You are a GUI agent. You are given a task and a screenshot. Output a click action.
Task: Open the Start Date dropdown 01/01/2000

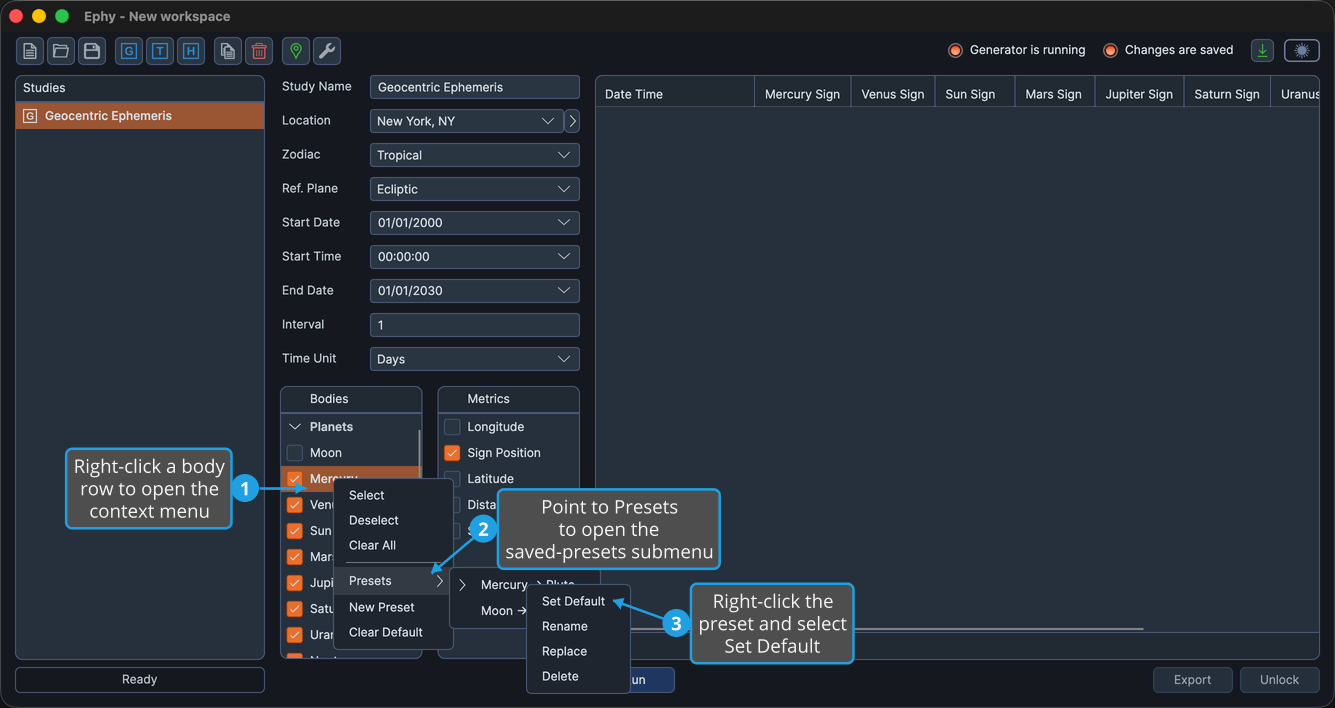pyautogui.click(x=475, y=223)
